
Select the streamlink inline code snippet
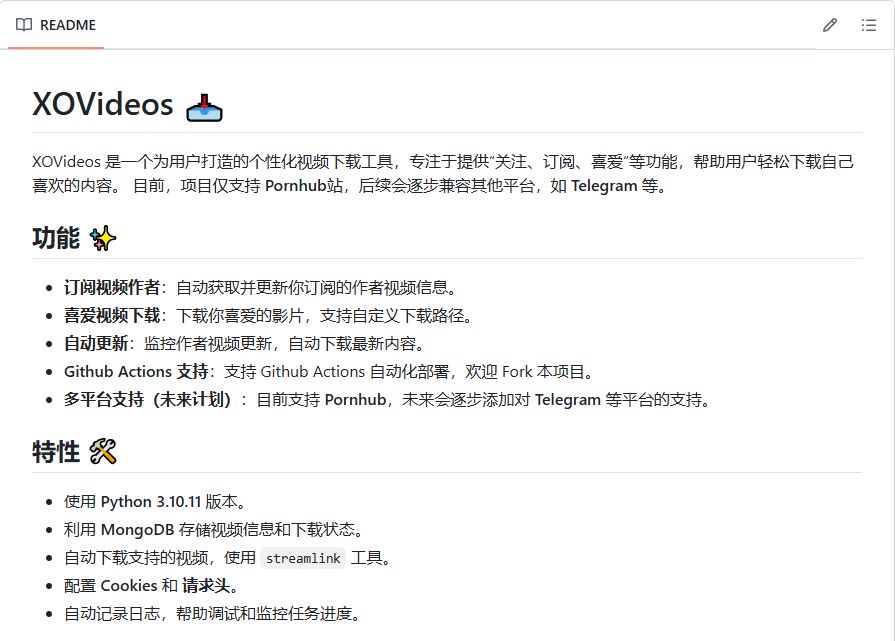(x=303, y=558)
